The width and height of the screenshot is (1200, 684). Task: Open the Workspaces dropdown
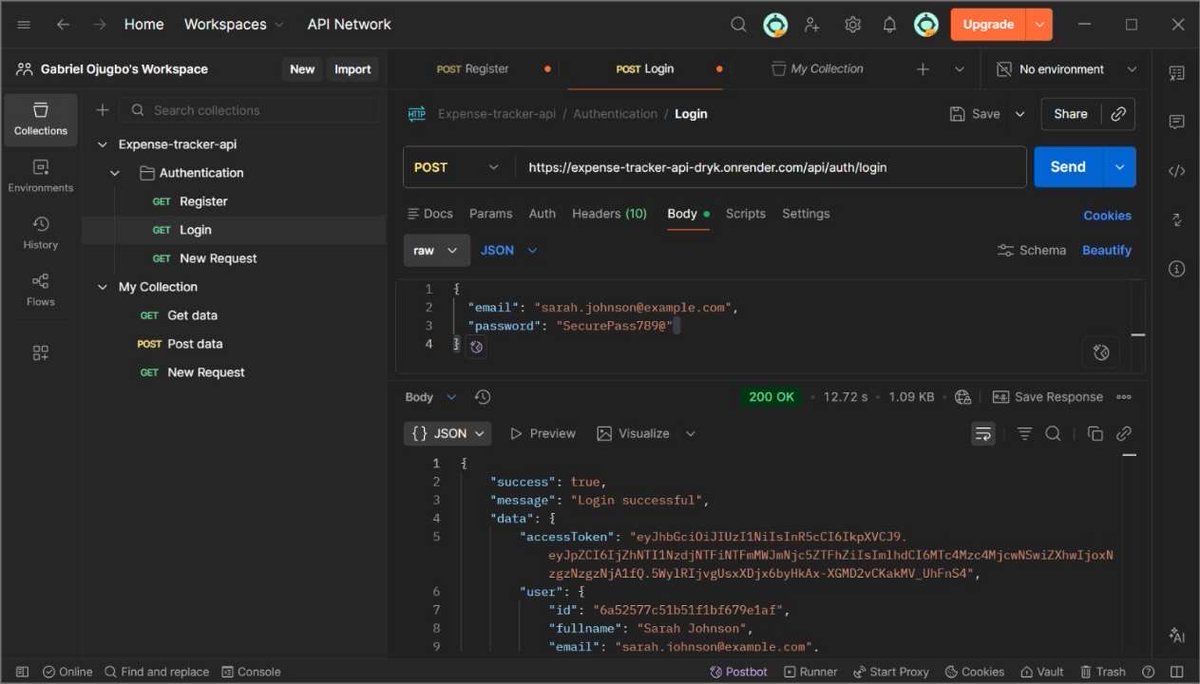[x=234, y=24]
